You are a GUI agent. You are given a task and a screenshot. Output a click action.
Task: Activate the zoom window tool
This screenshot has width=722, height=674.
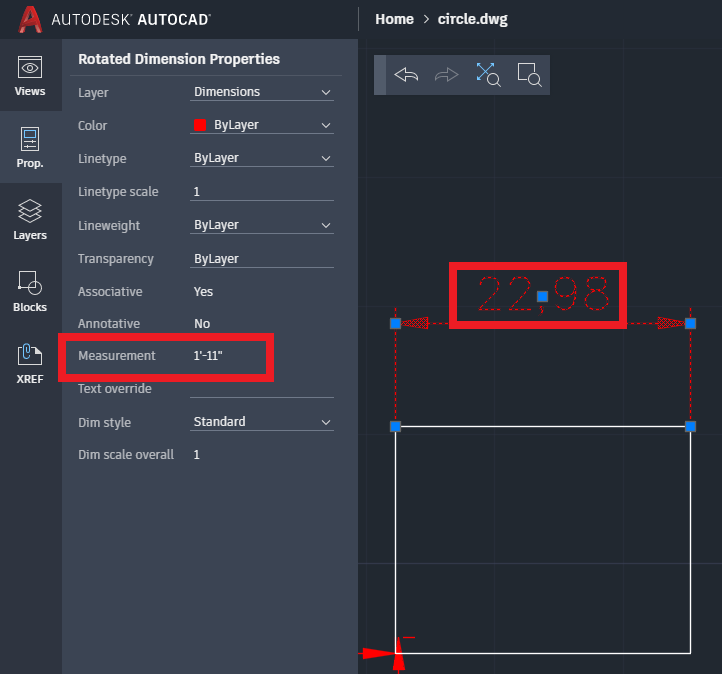point(529,75)
